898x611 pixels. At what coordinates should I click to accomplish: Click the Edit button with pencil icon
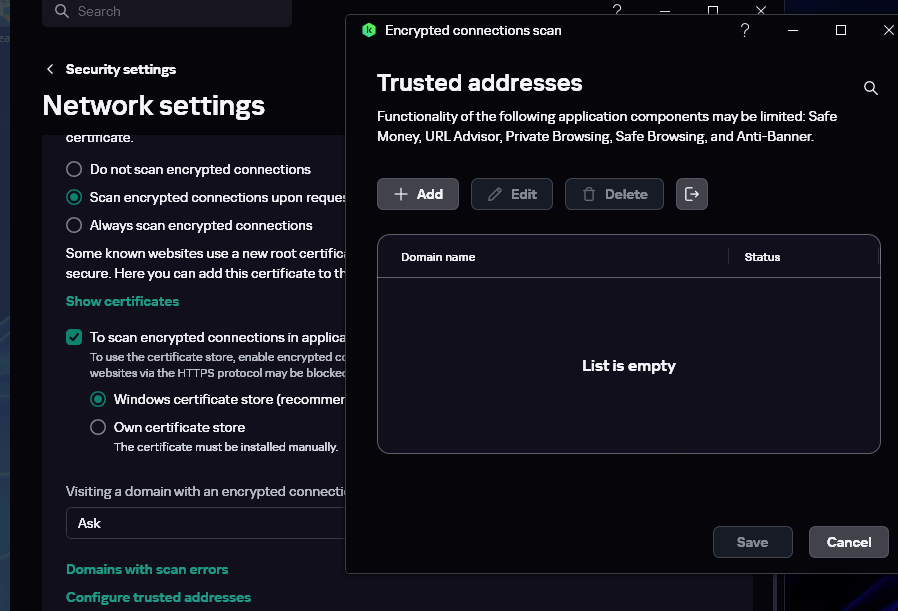click(x=512, y=194)
